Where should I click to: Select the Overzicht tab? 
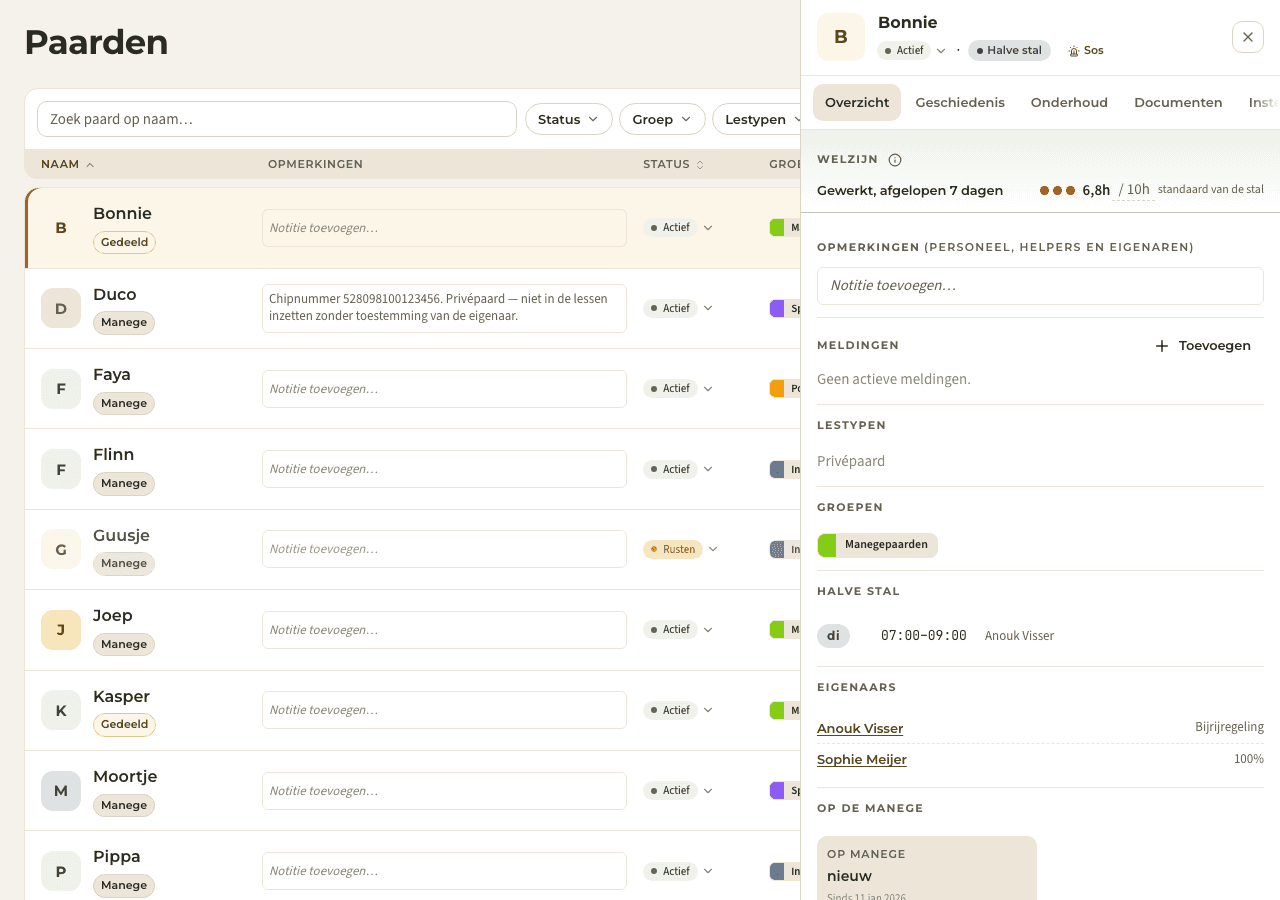[x=857, y=102]
